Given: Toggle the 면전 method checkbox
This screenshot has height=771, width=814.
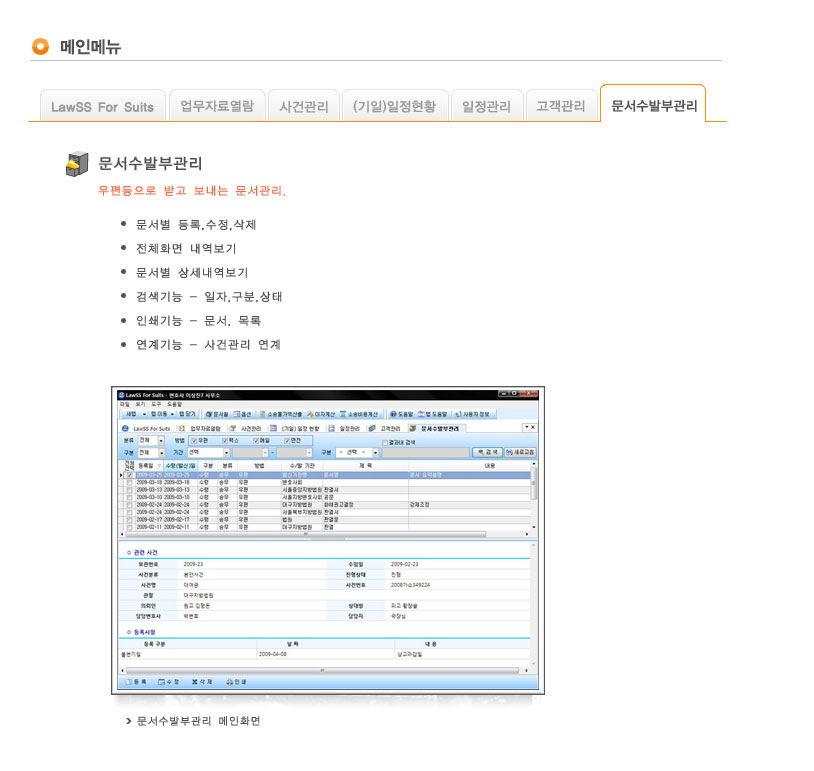Looking at the screenshot, I should point(287,440).
